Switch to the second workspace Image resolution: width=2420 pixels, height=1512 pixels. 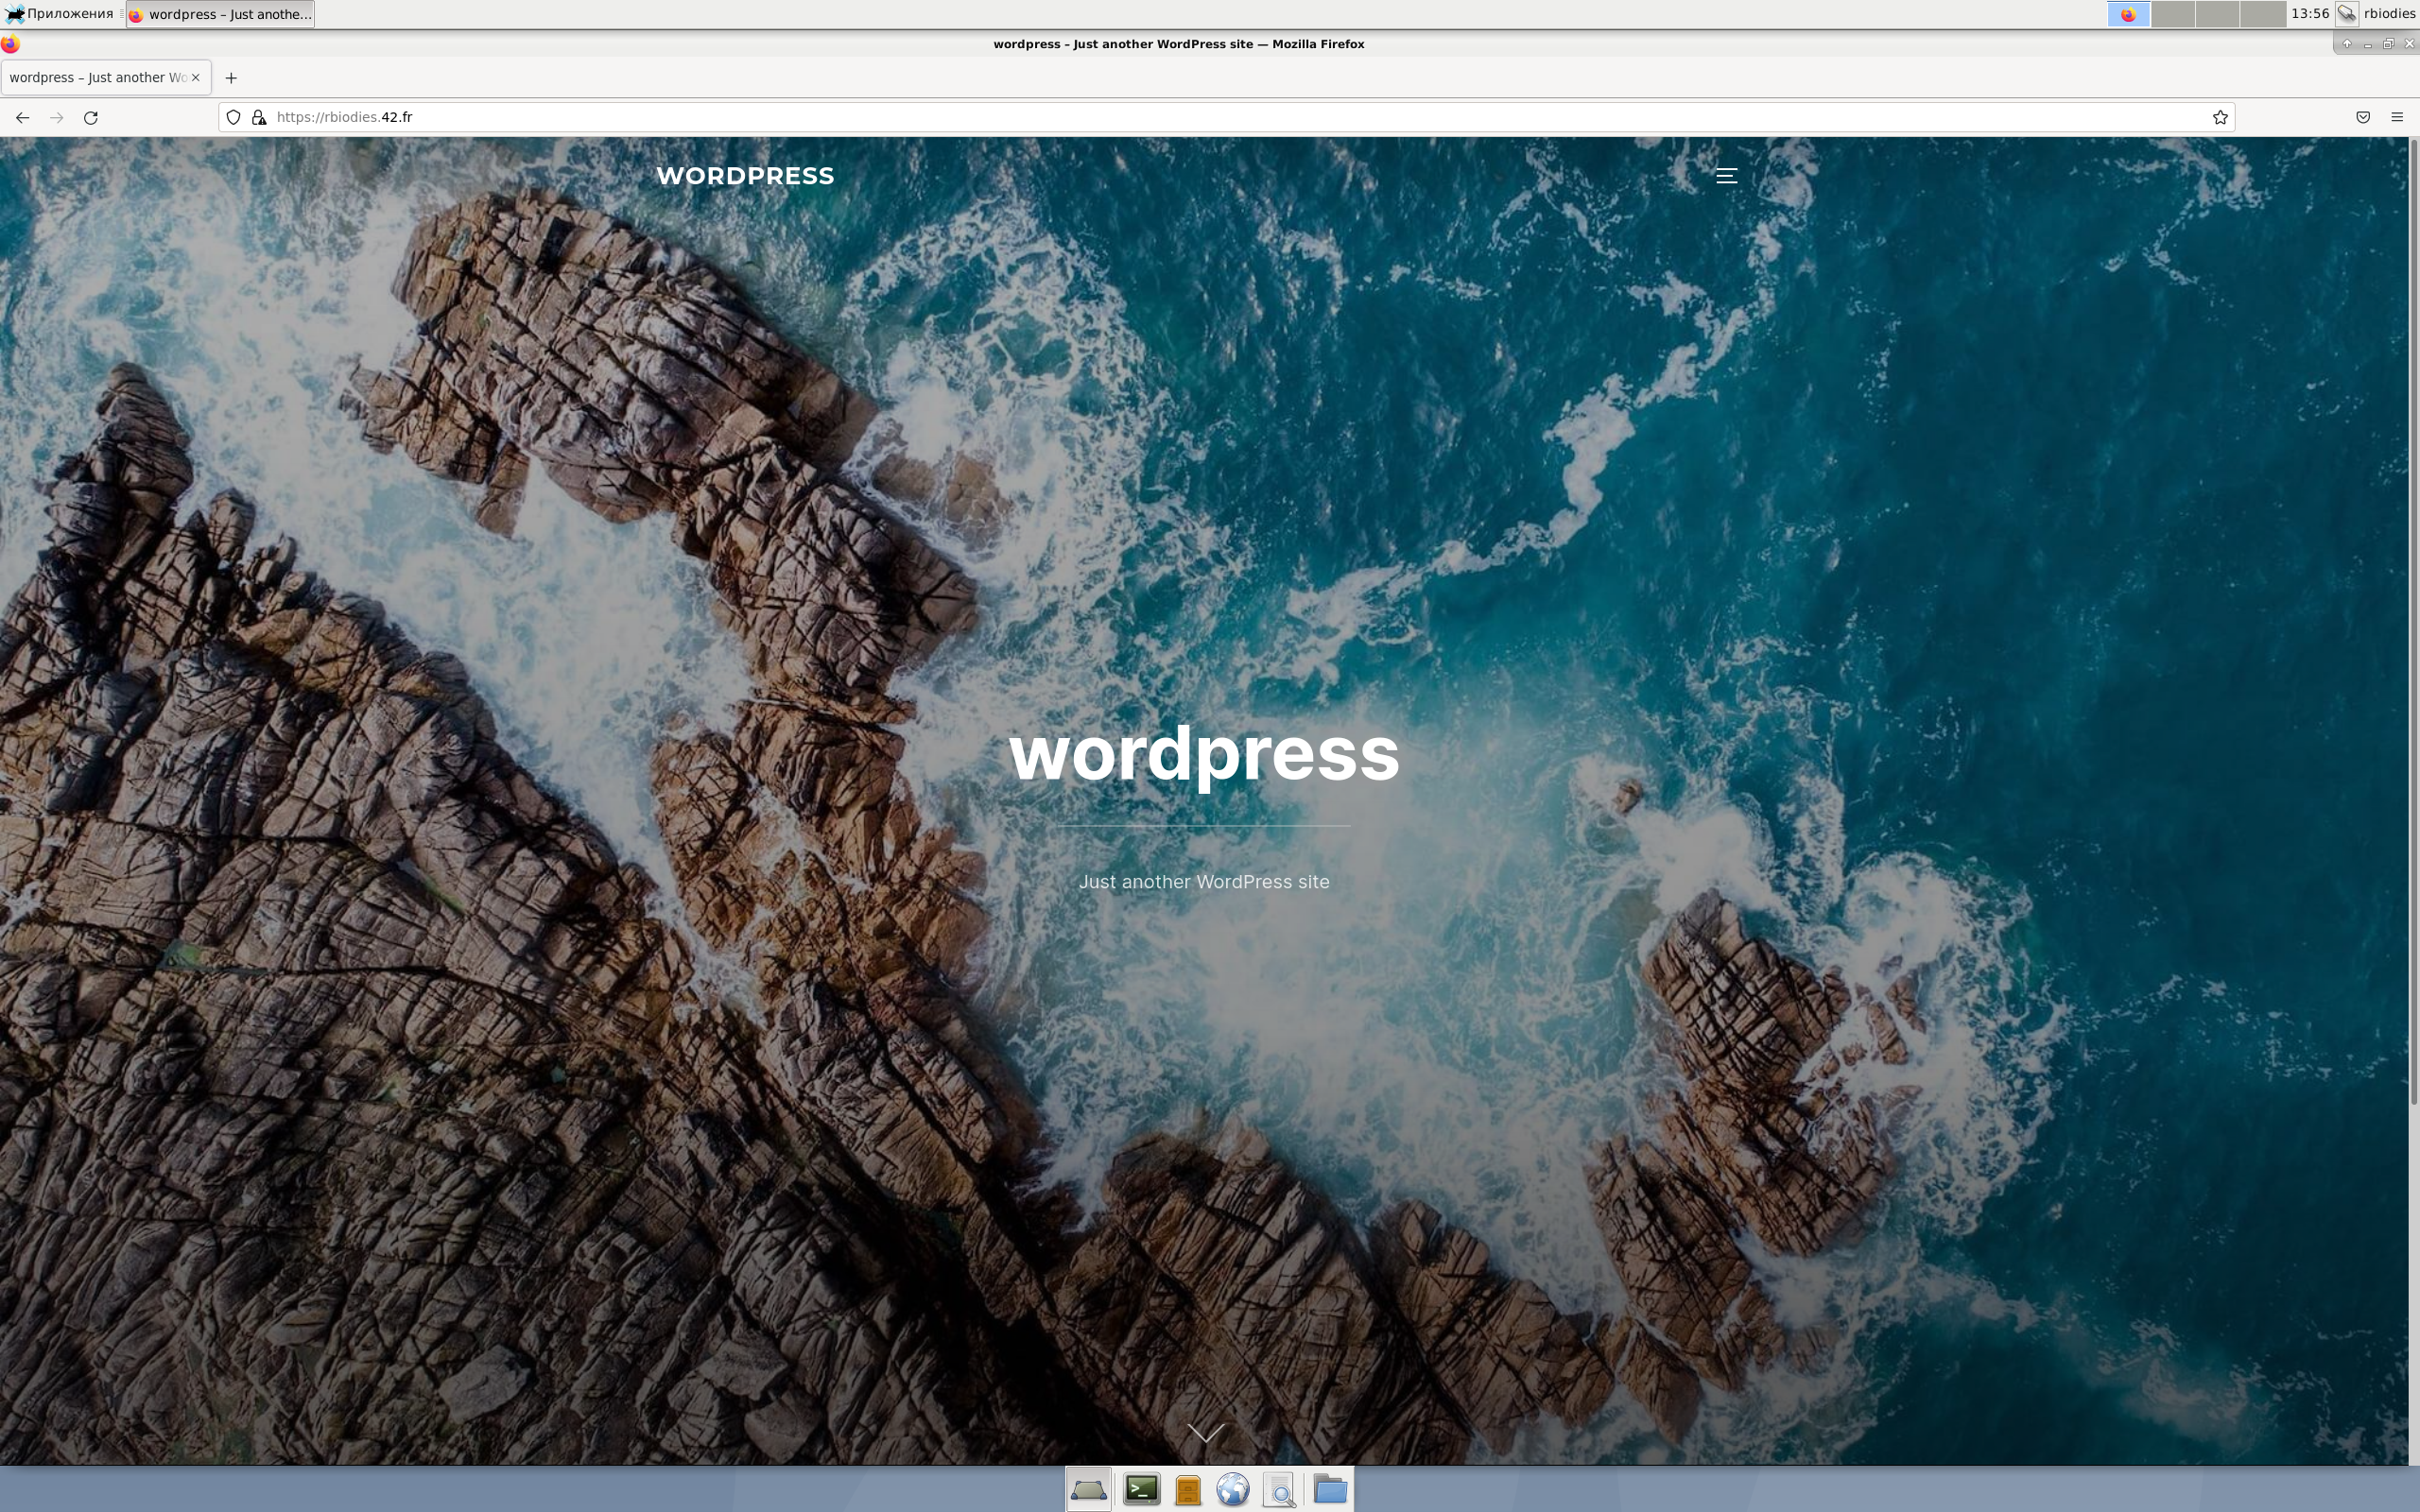[2173, 14]
